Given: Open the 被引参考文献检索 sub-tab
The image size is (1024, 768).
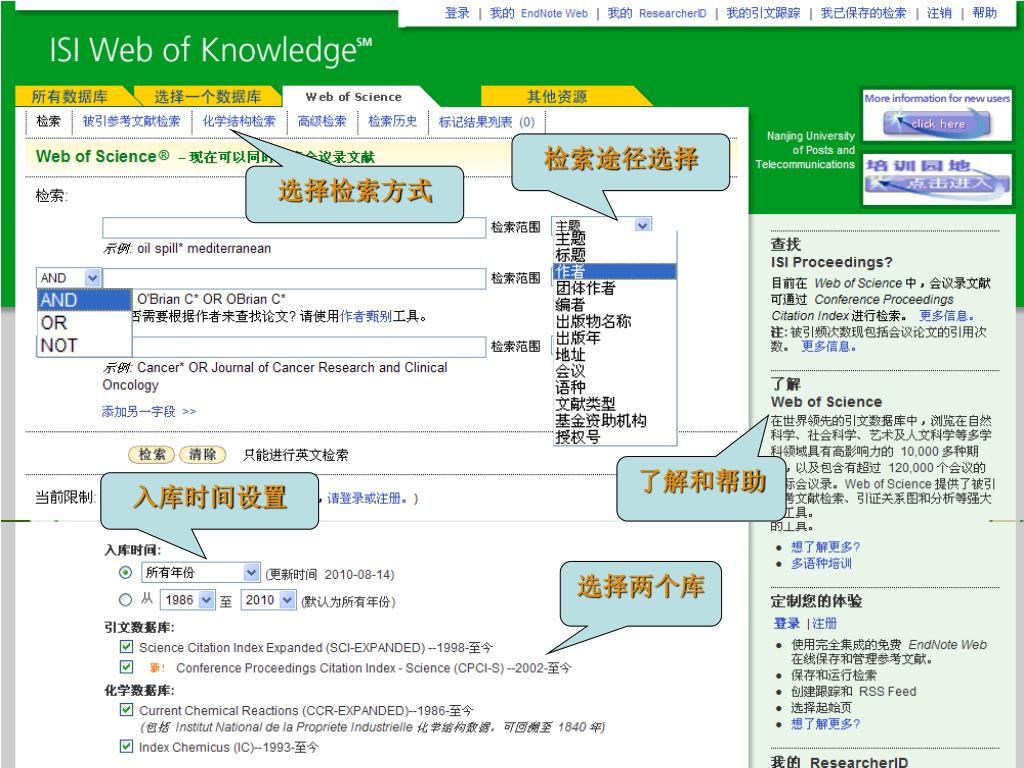Looking at the screenshot, I should pos(131,121).
